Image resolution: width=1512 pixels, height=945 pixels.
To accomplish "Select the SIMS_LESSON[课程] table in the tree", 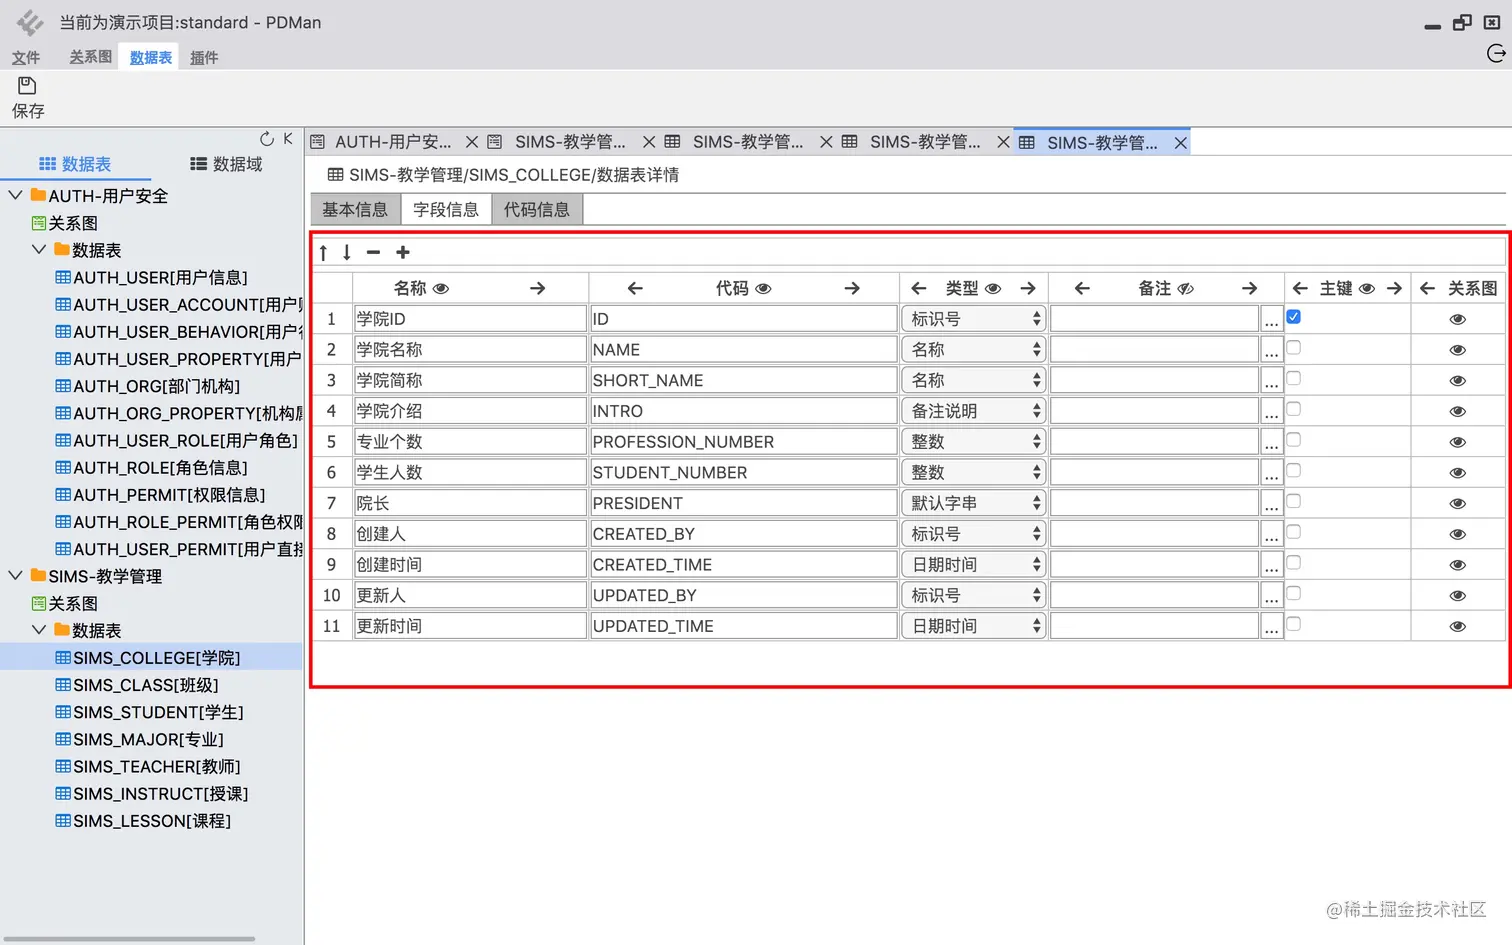I will click(143, 821).
